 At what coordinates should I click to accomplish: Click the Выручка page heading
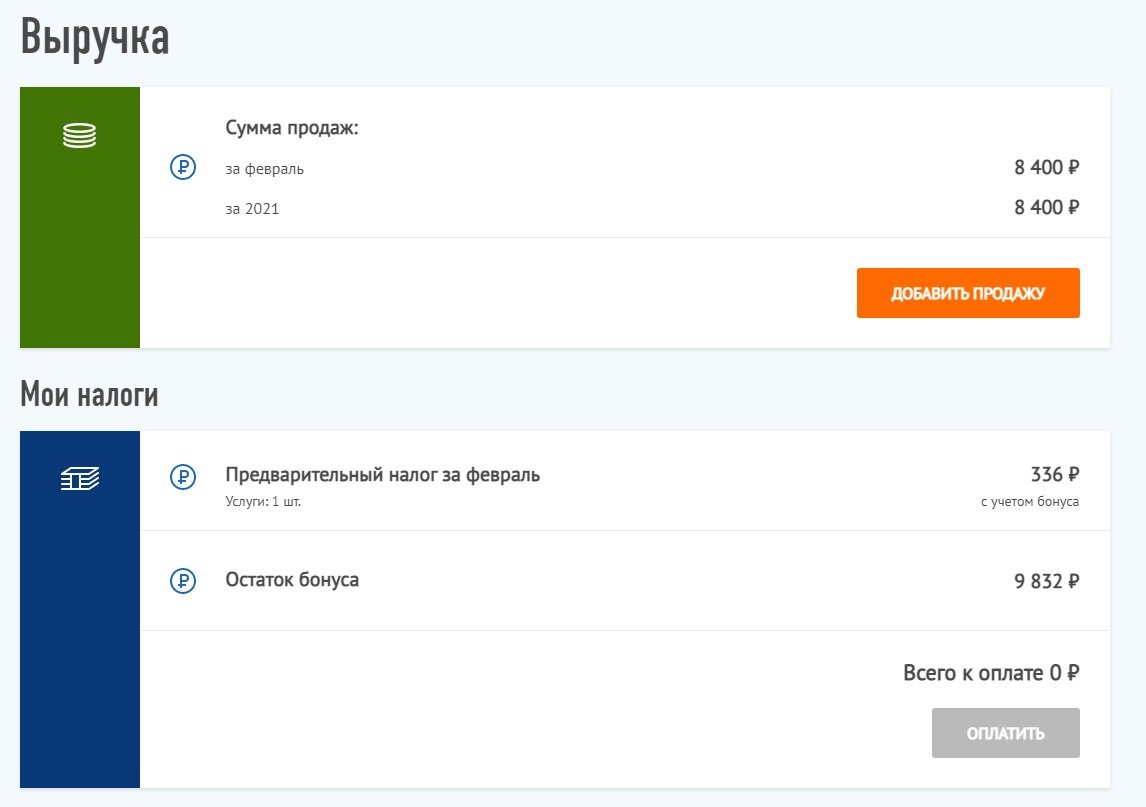pyautogui.click(x=95, y=38)
